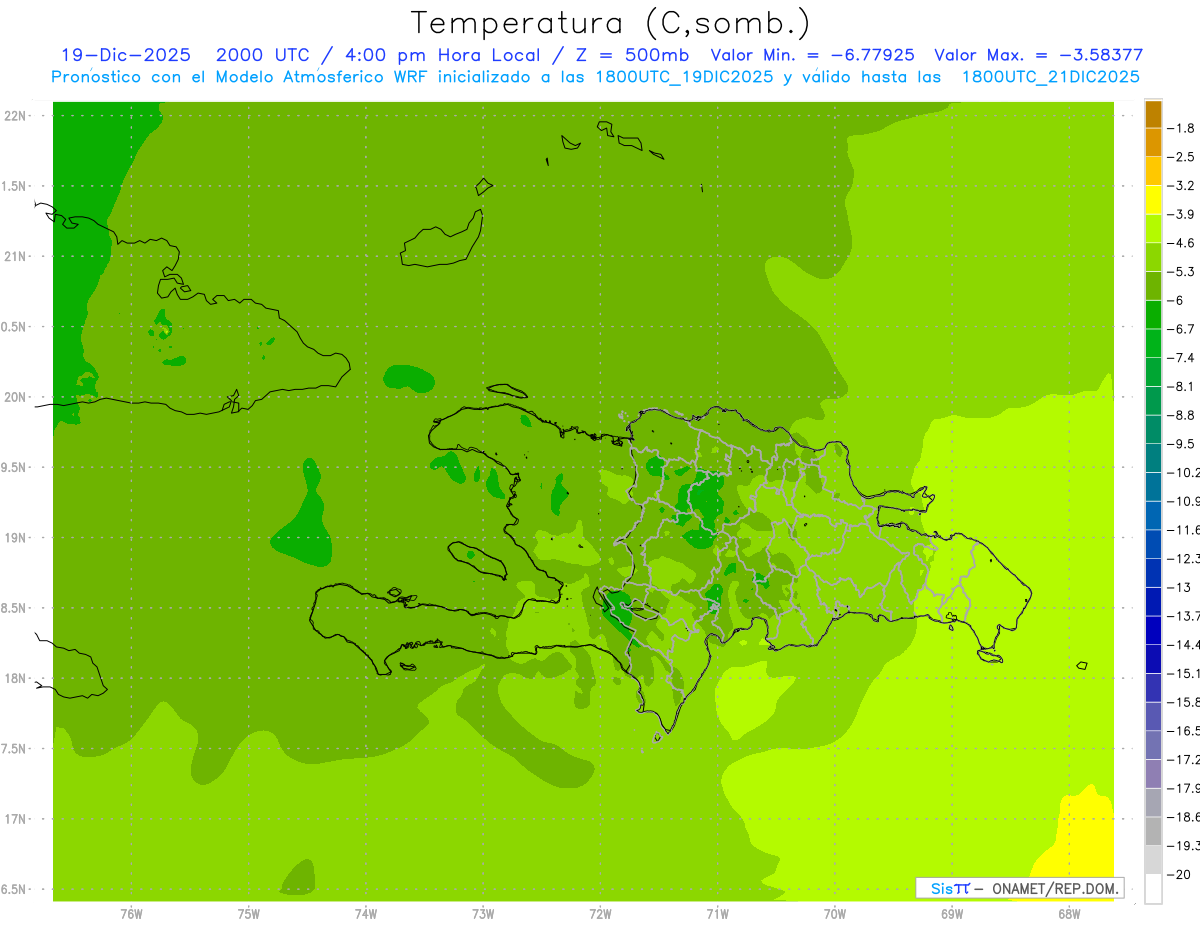Viewport: 1200px width, 927px height.
Task: Click the "21N" latitude axis label
Action: (x=15, y=257)
